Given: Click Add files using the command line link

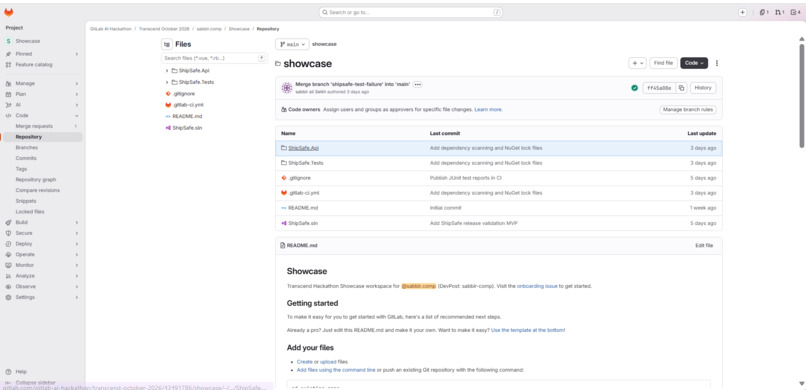Looking at the screenshot, I should [x=336, y=370].
